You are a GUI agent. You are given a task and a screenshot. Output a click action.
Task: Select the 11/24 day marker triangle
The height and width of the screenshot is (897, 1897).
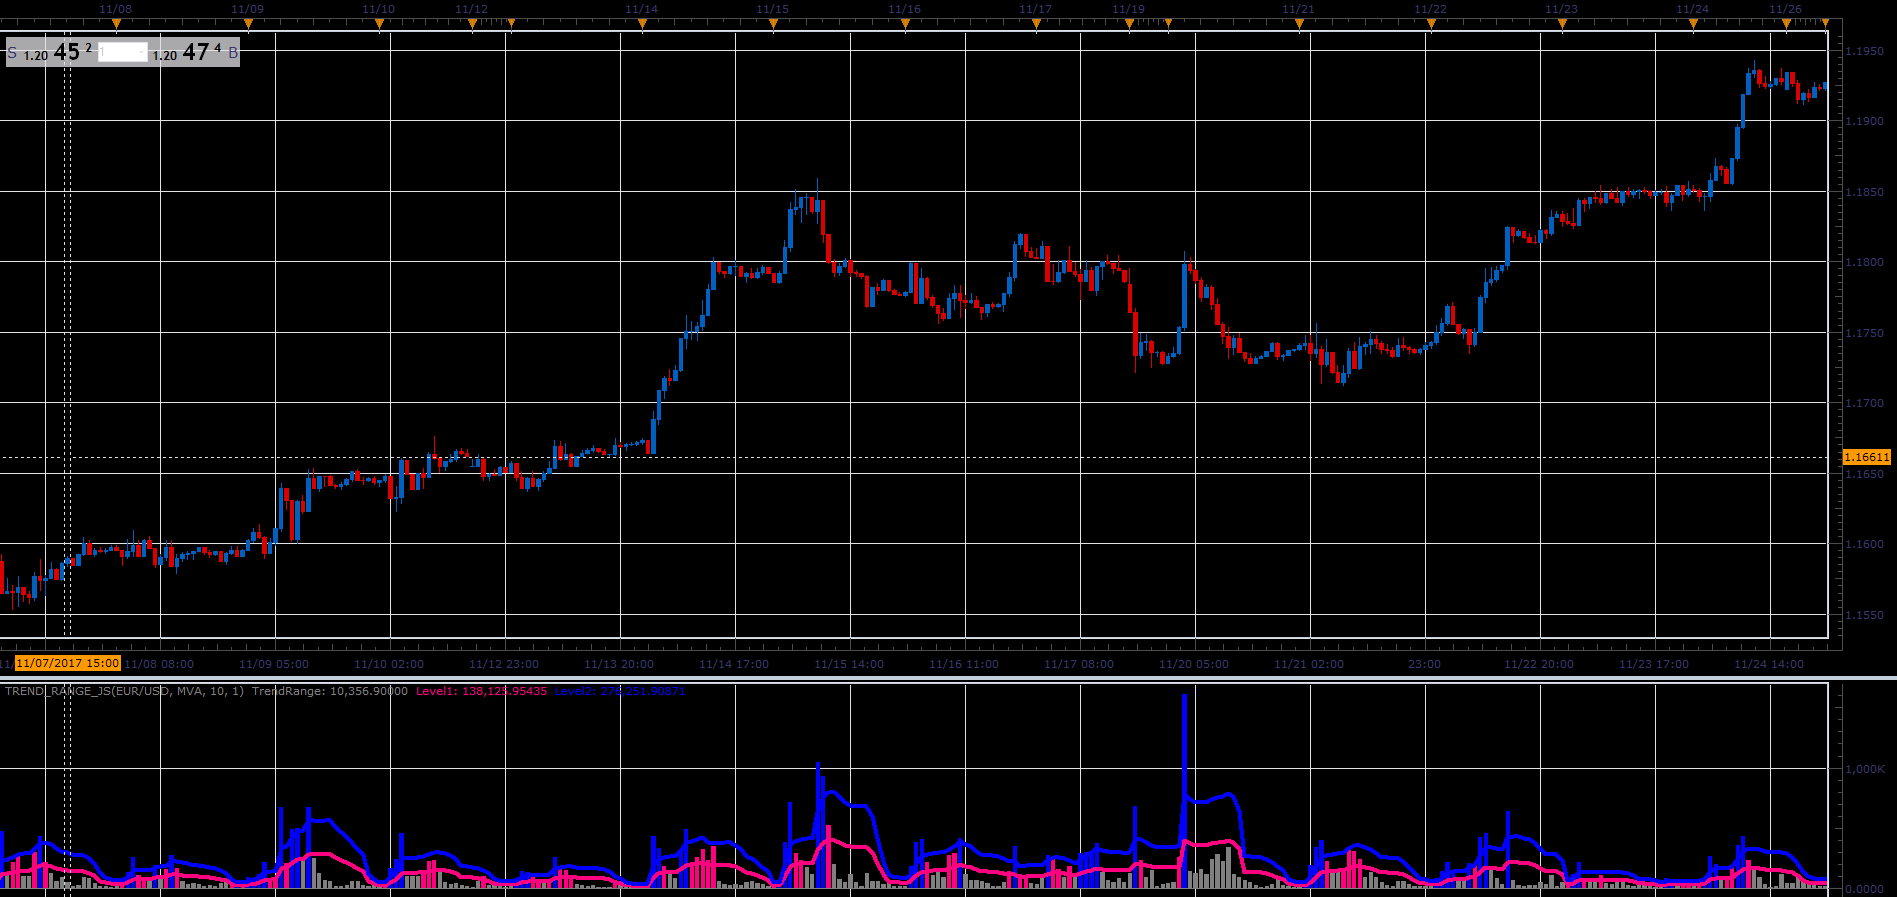coord(1693,23)
